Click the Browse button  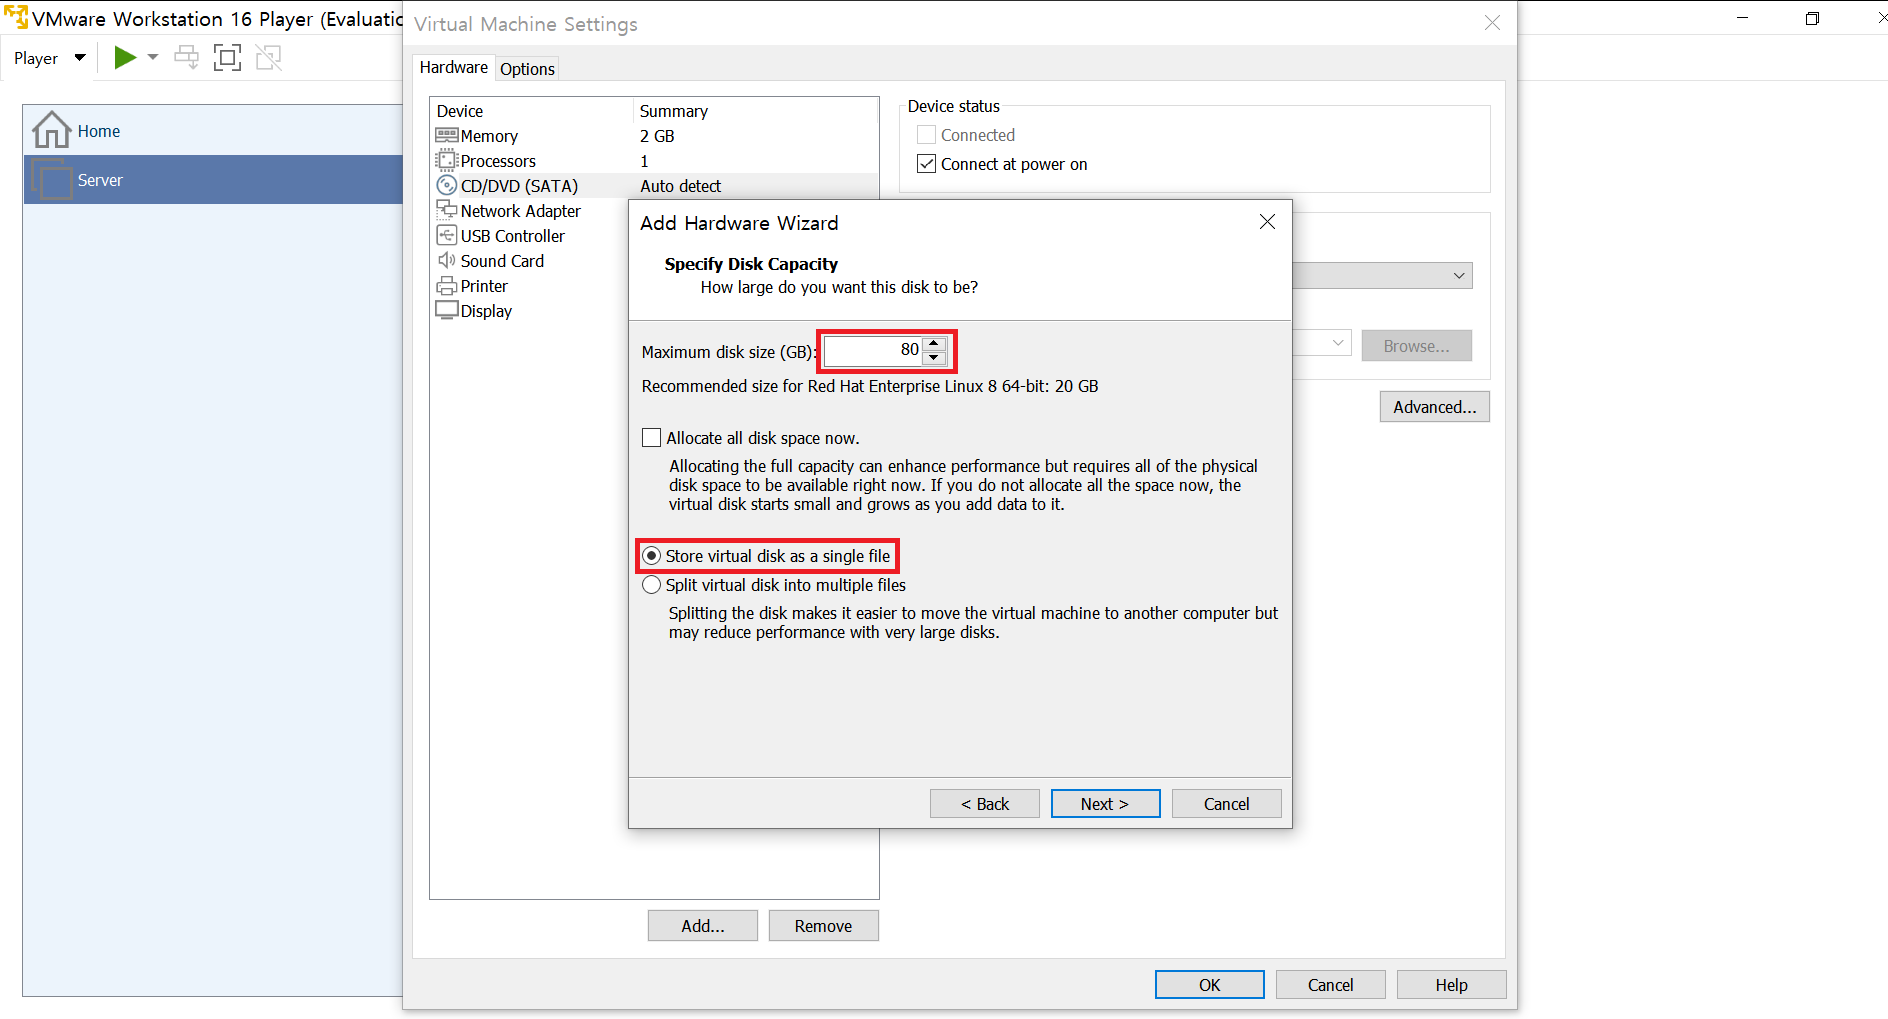(1416, 346)
